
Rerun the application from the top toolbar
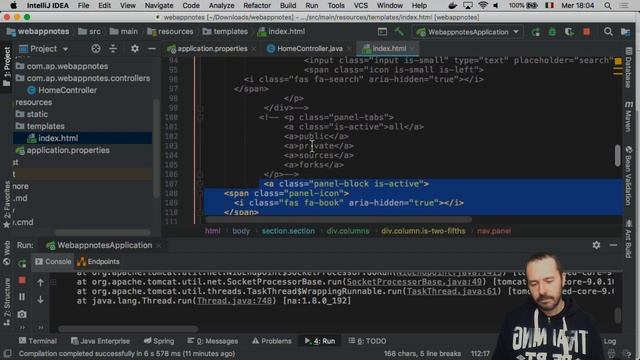536,32
